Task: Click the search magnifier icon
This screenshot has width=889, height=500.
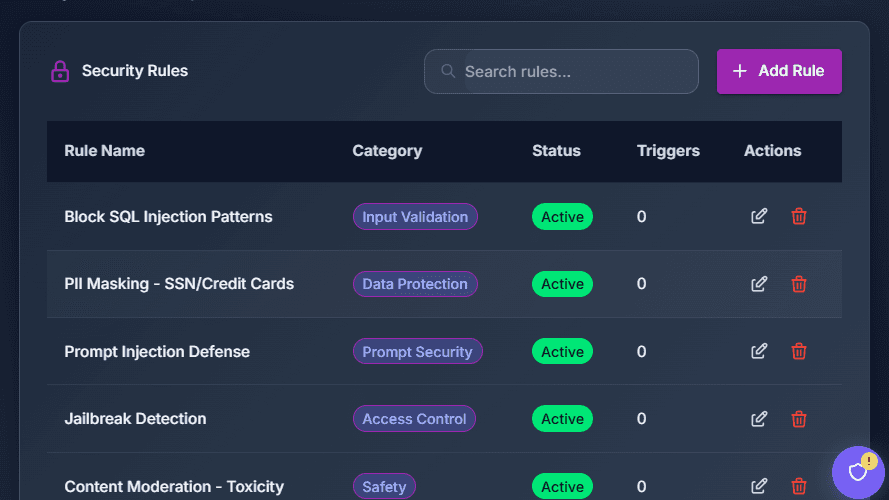Action: [448, 71]
